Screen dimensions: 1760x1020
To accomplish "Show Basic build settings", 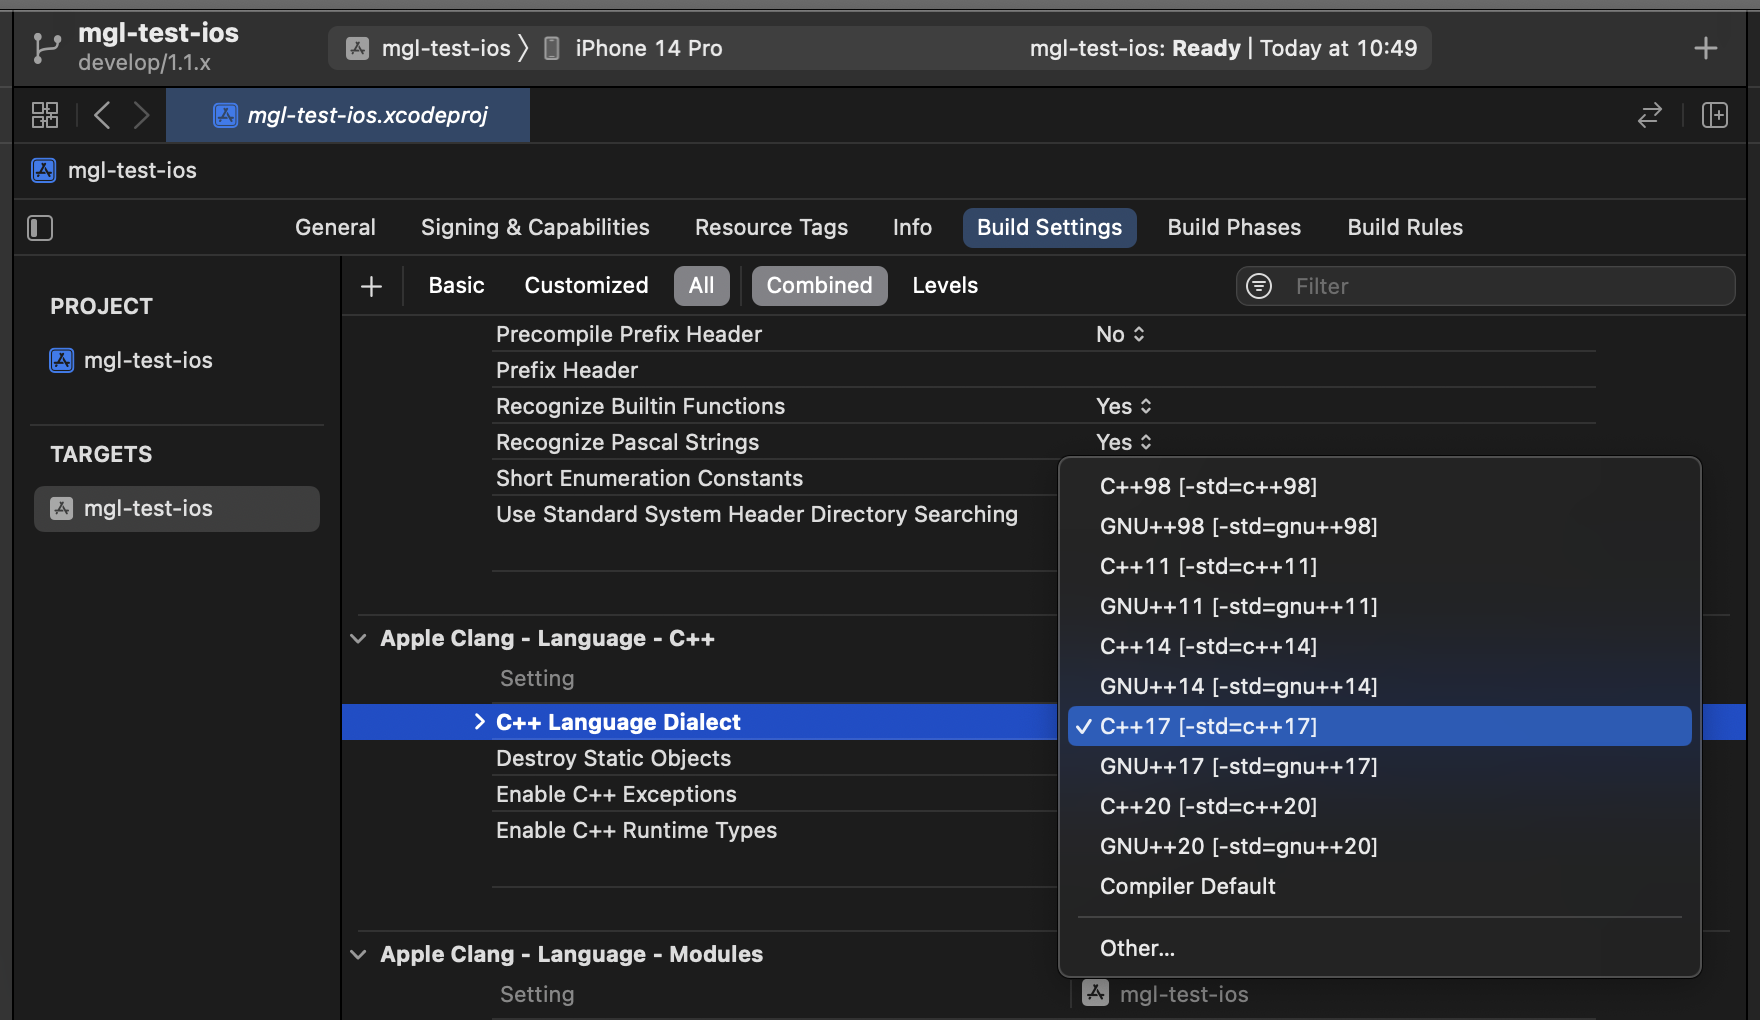I will (x=456, y=286).
